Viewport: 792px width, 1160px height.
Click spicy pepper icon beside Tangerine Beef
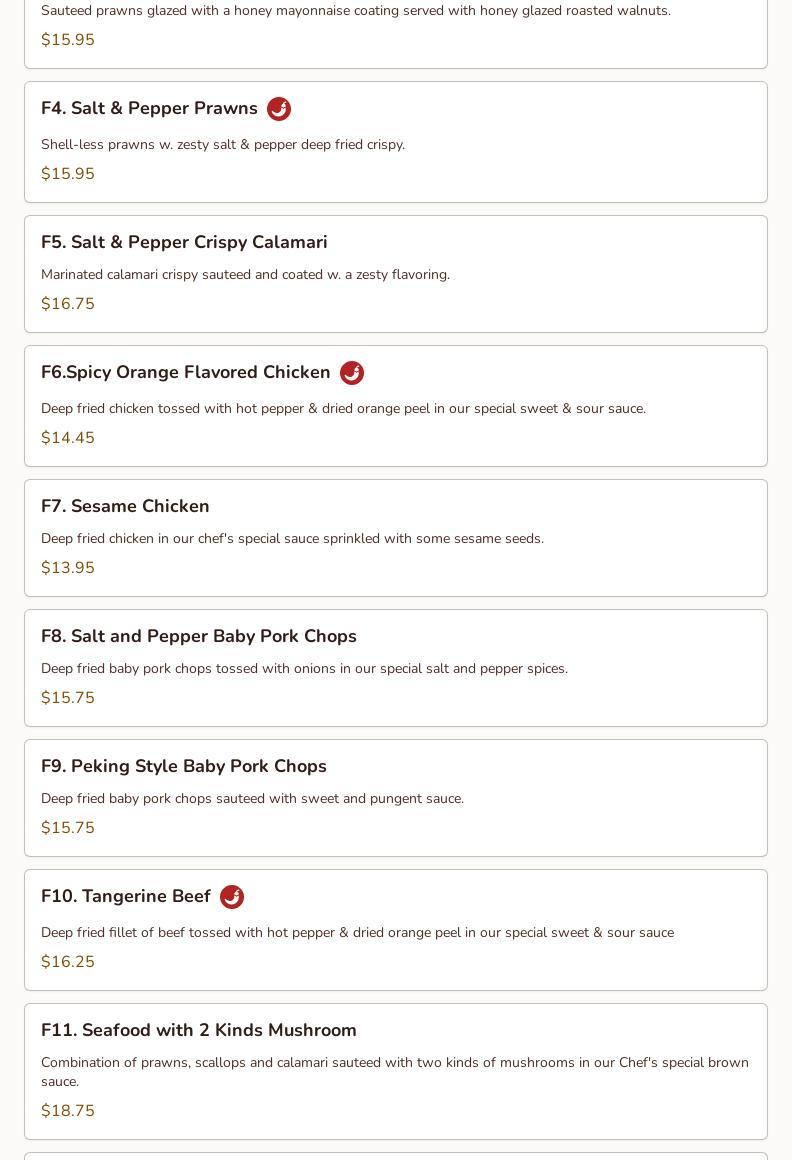232,897
